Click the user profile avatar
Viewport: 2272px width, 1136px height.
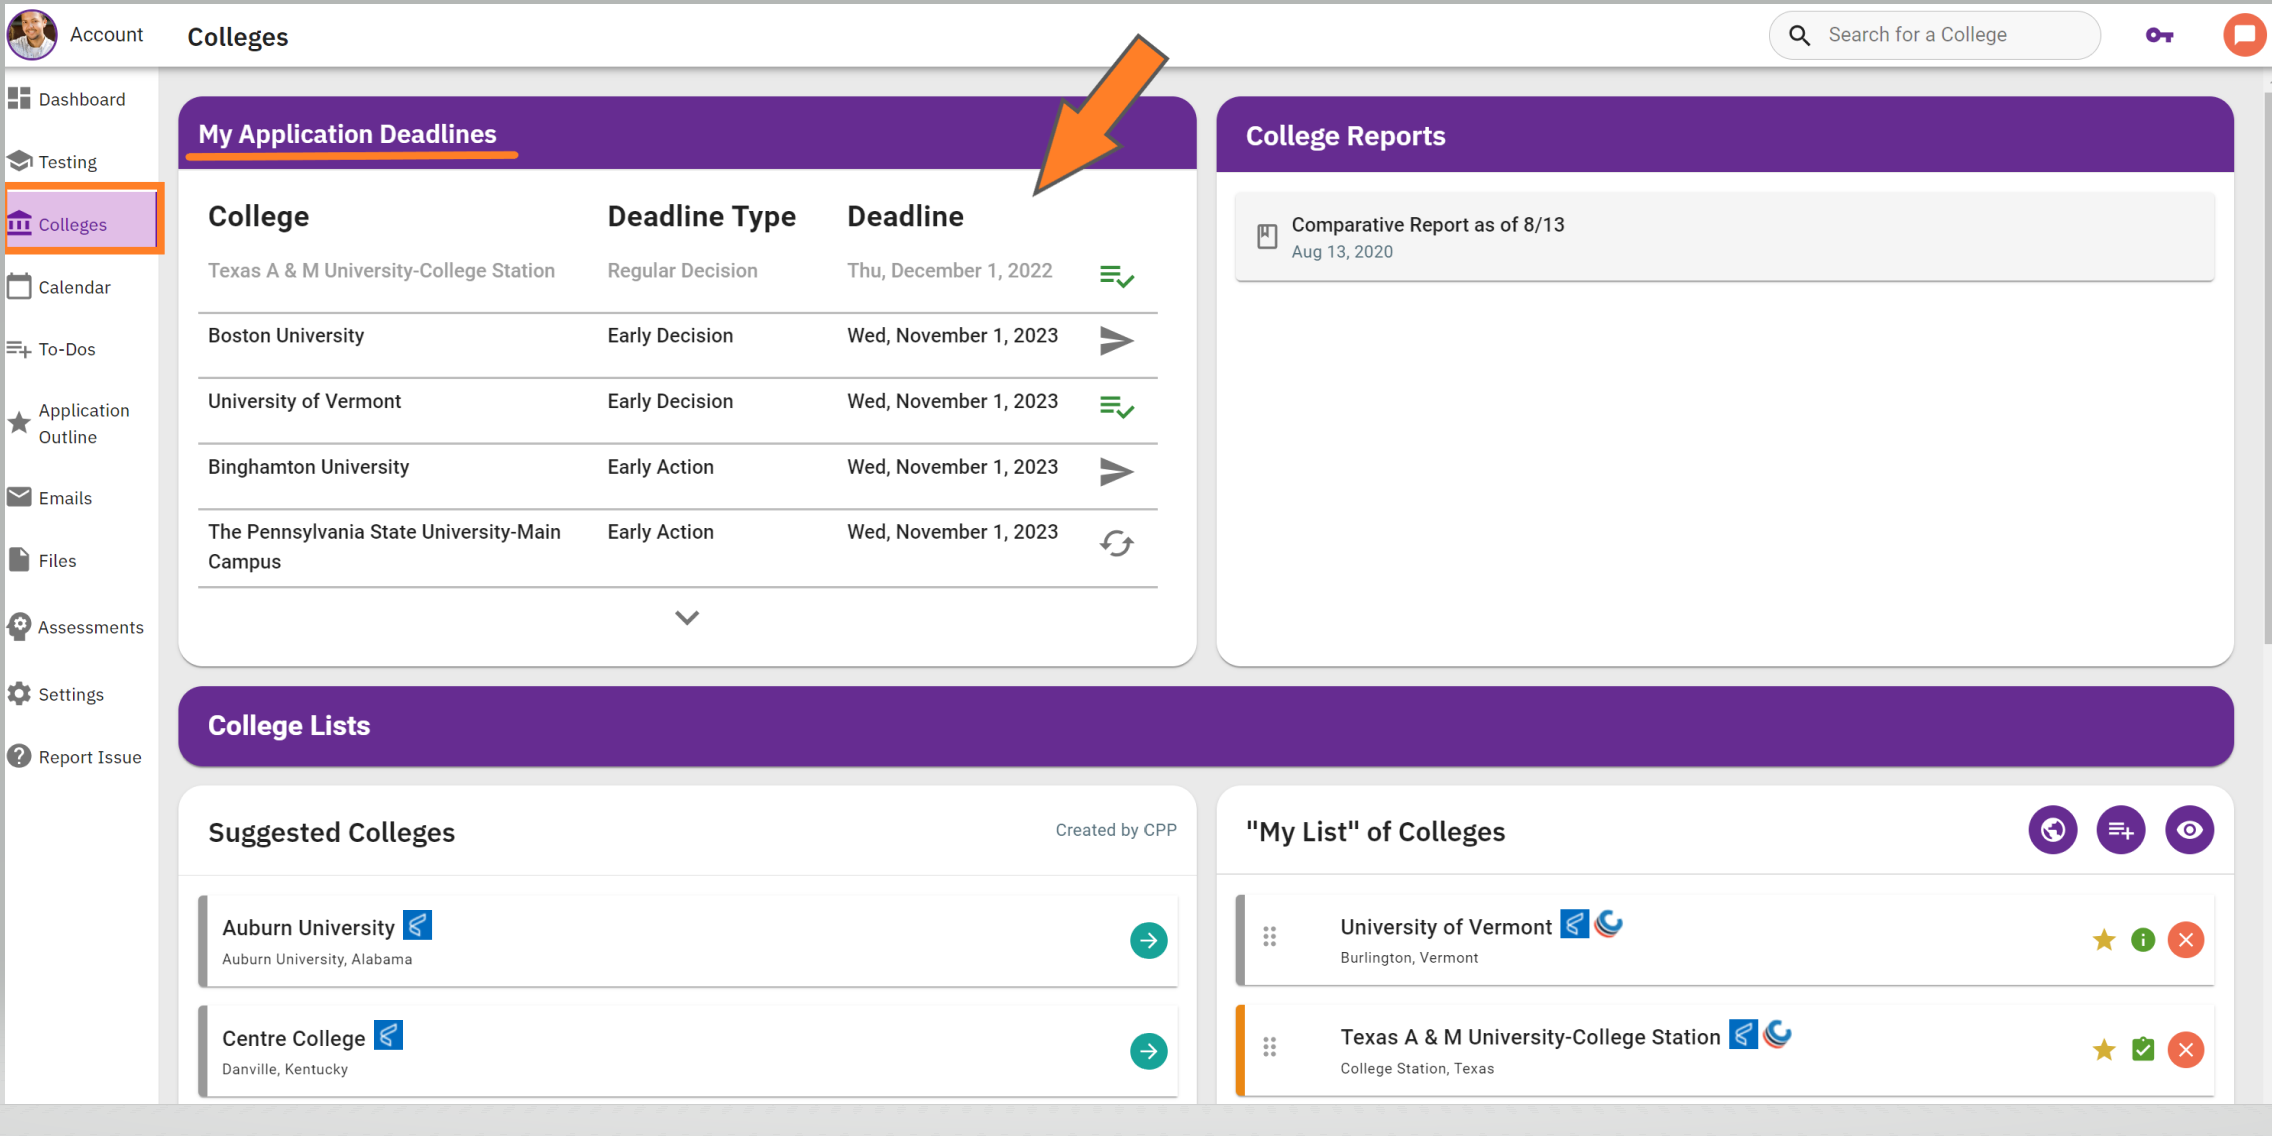pyautogui.click(x=32, y=34)
